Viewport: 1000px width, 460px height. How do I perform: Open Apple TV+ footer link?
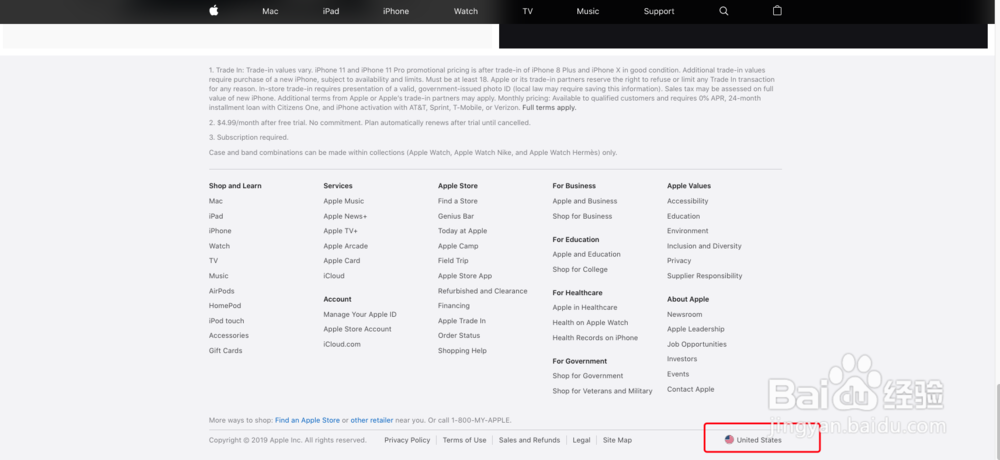341,231
